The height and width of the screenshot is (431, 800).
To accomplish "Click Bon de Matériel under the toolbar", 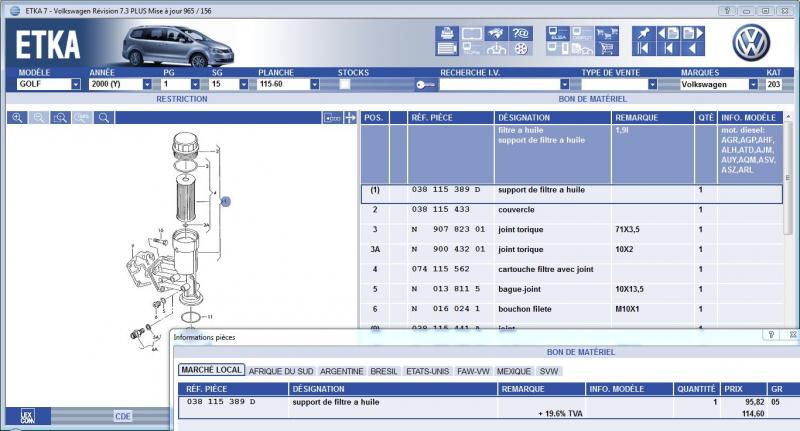I will point(592,99).
